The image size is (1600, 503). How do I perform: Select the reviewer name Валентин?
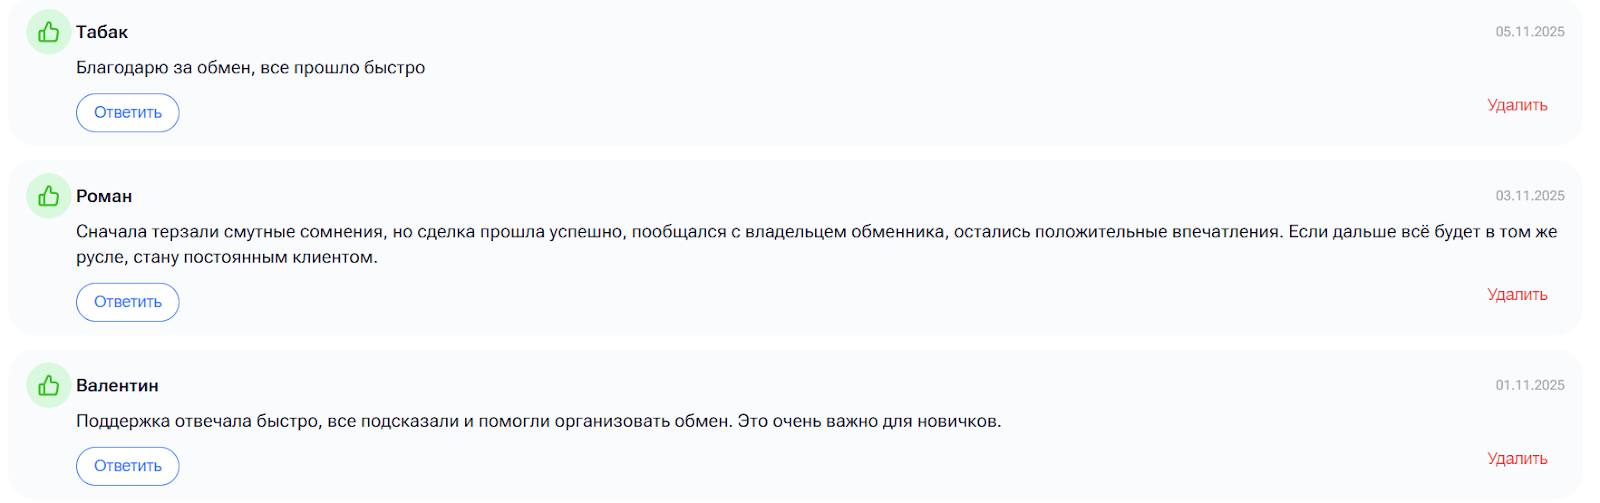117,385
